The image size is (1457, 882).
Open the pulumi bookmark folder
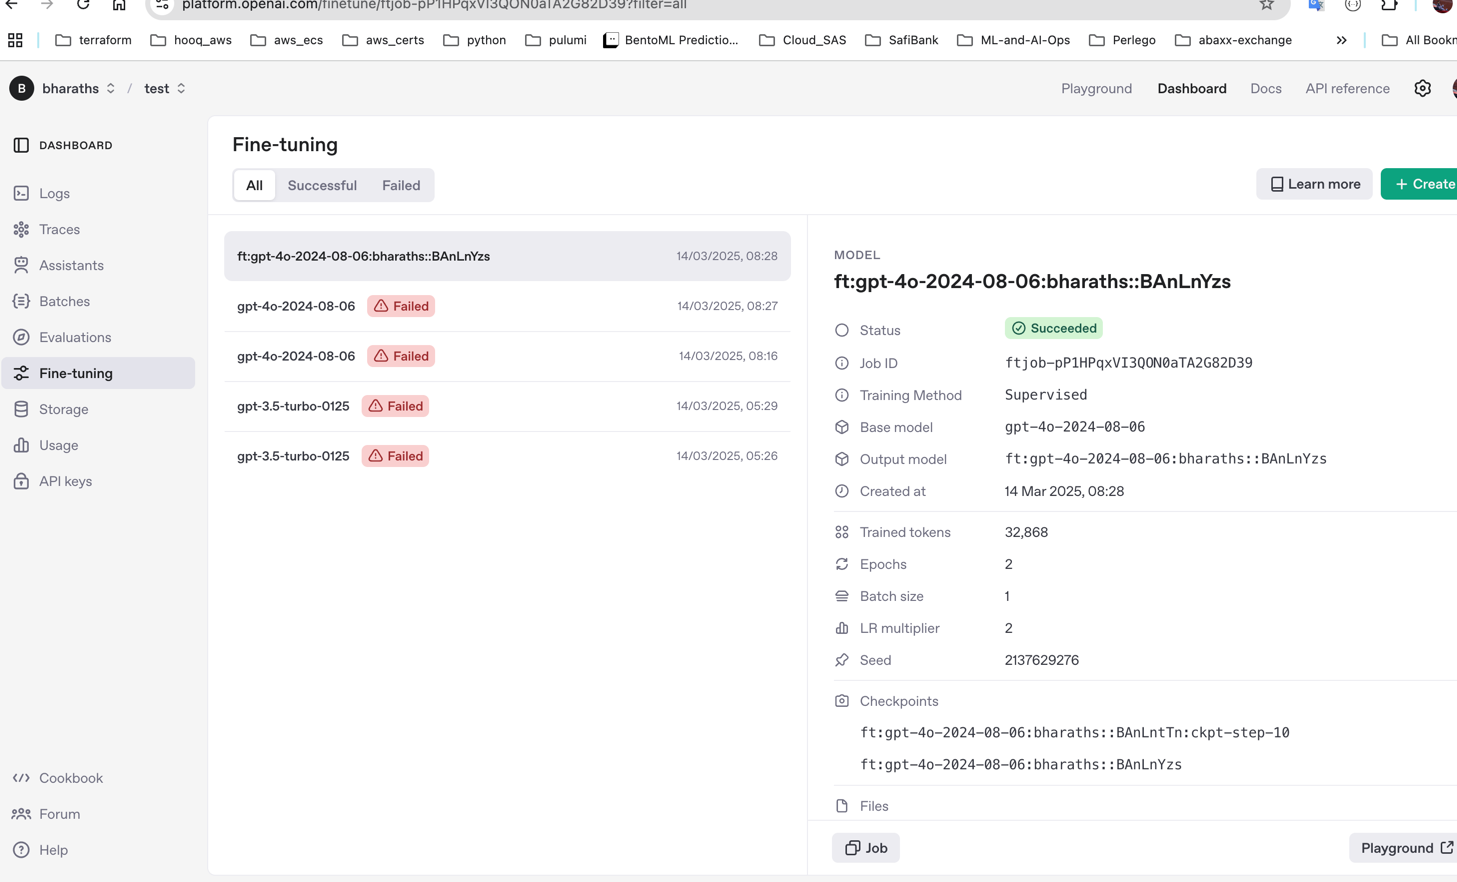(x=555, y=40)
